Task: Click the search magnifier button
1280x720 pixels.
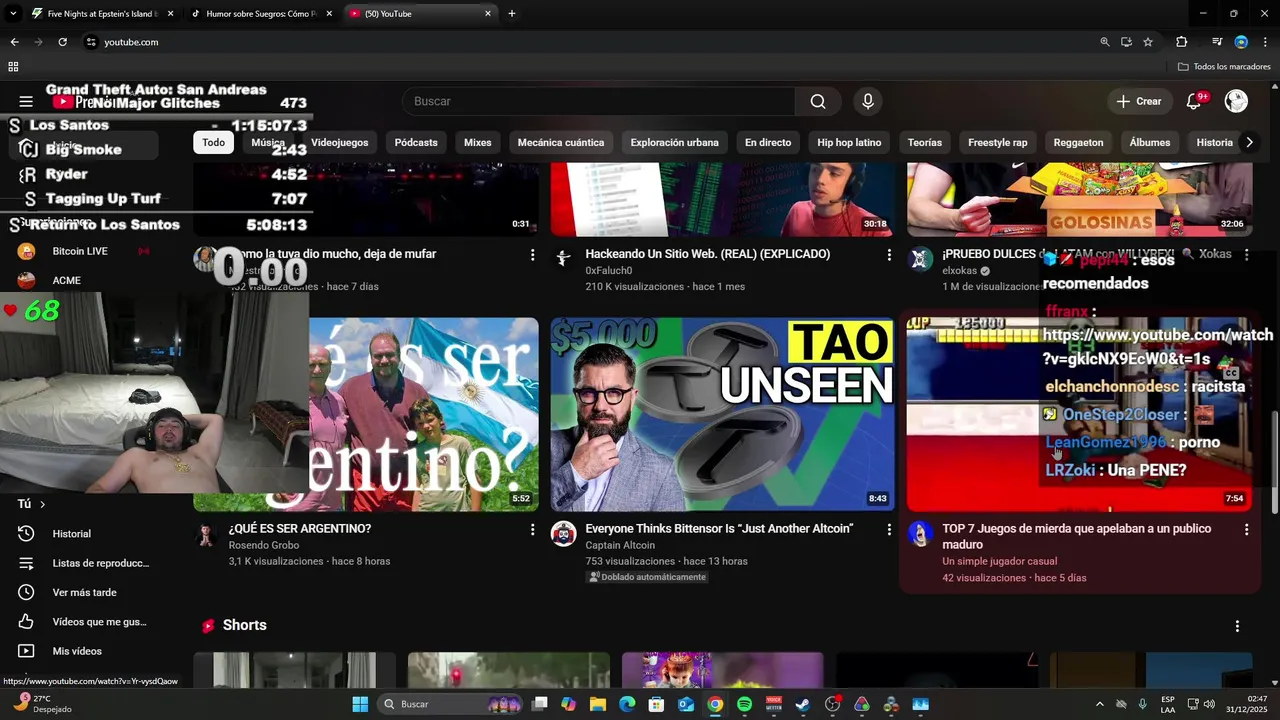Action: [818, 101]
